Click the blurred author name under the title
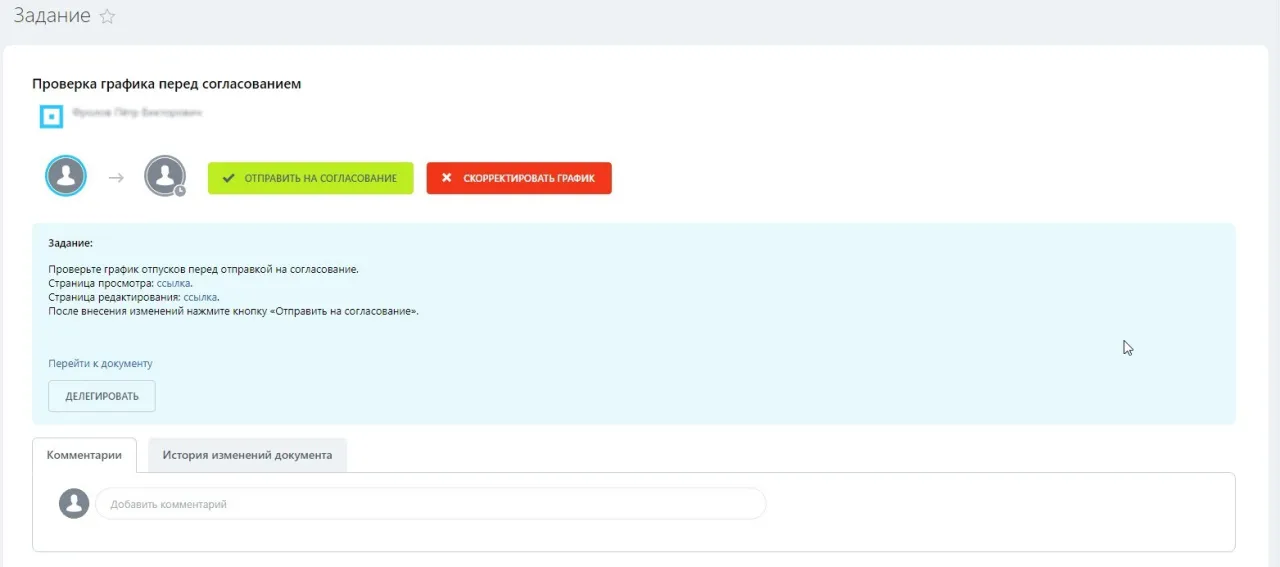1280x567 pixels. pyautogui.click(x=137, y=114)
